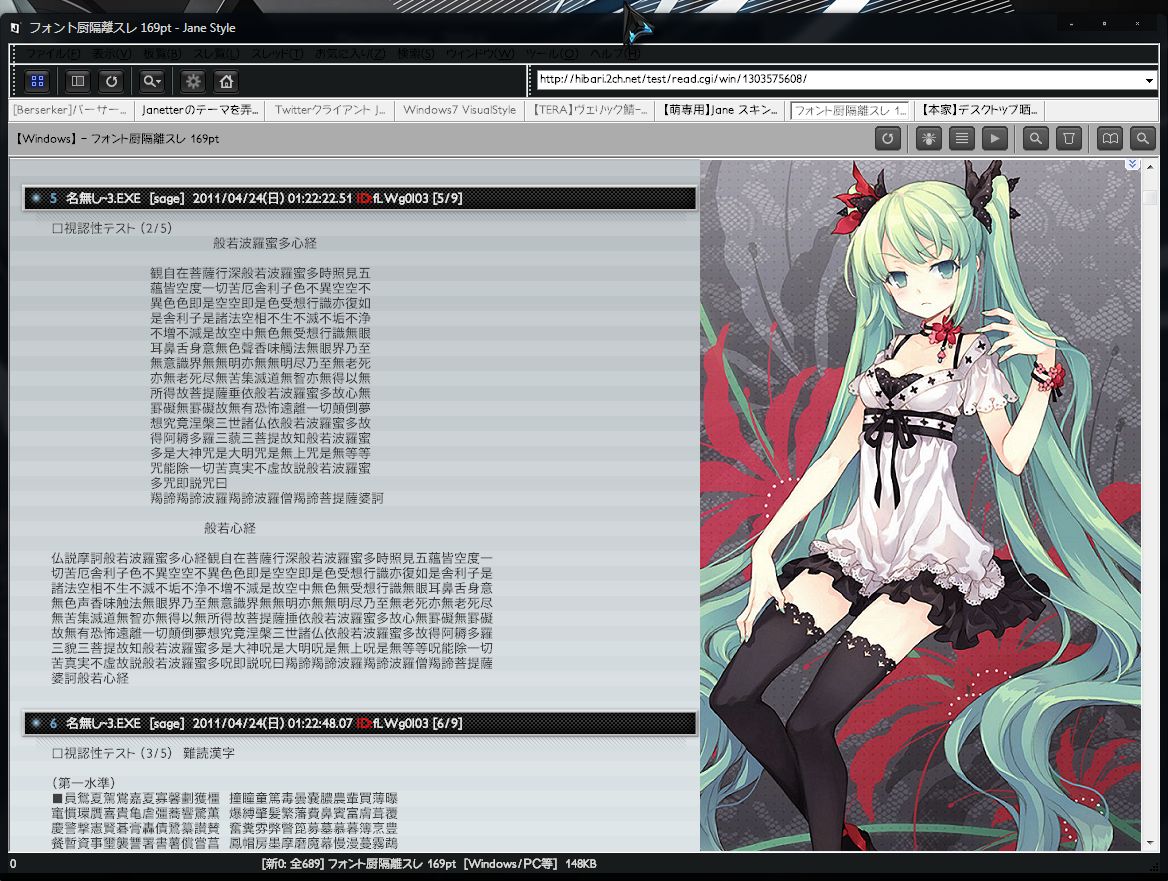Click poster name 名無し~3.EXE on post 6

[x=103, y=723]
